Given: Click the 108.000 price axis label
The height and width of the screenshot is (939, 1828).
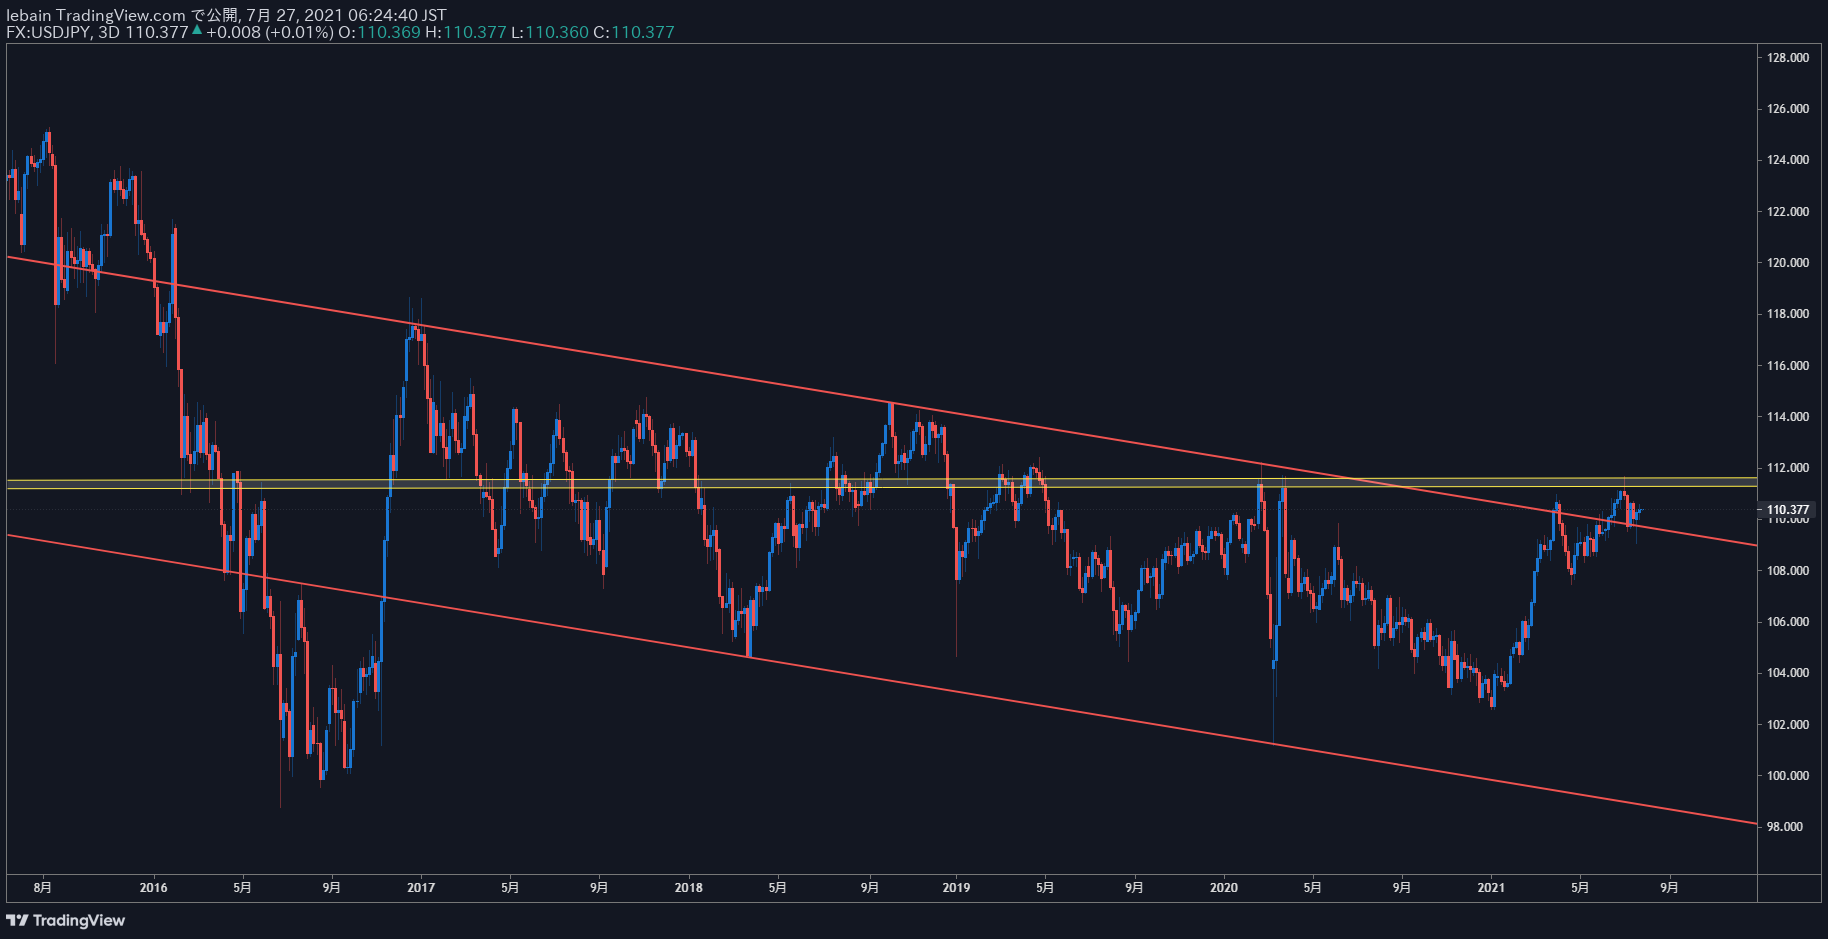Looking at the screenshot, I should click(1788, 571).
